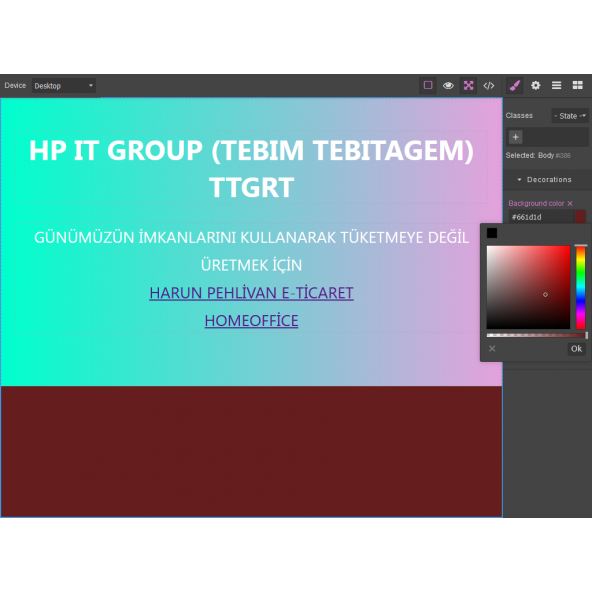Select the black preset swatch in picker
This screenshot has height=592, width=592.
tap(492, 233)
